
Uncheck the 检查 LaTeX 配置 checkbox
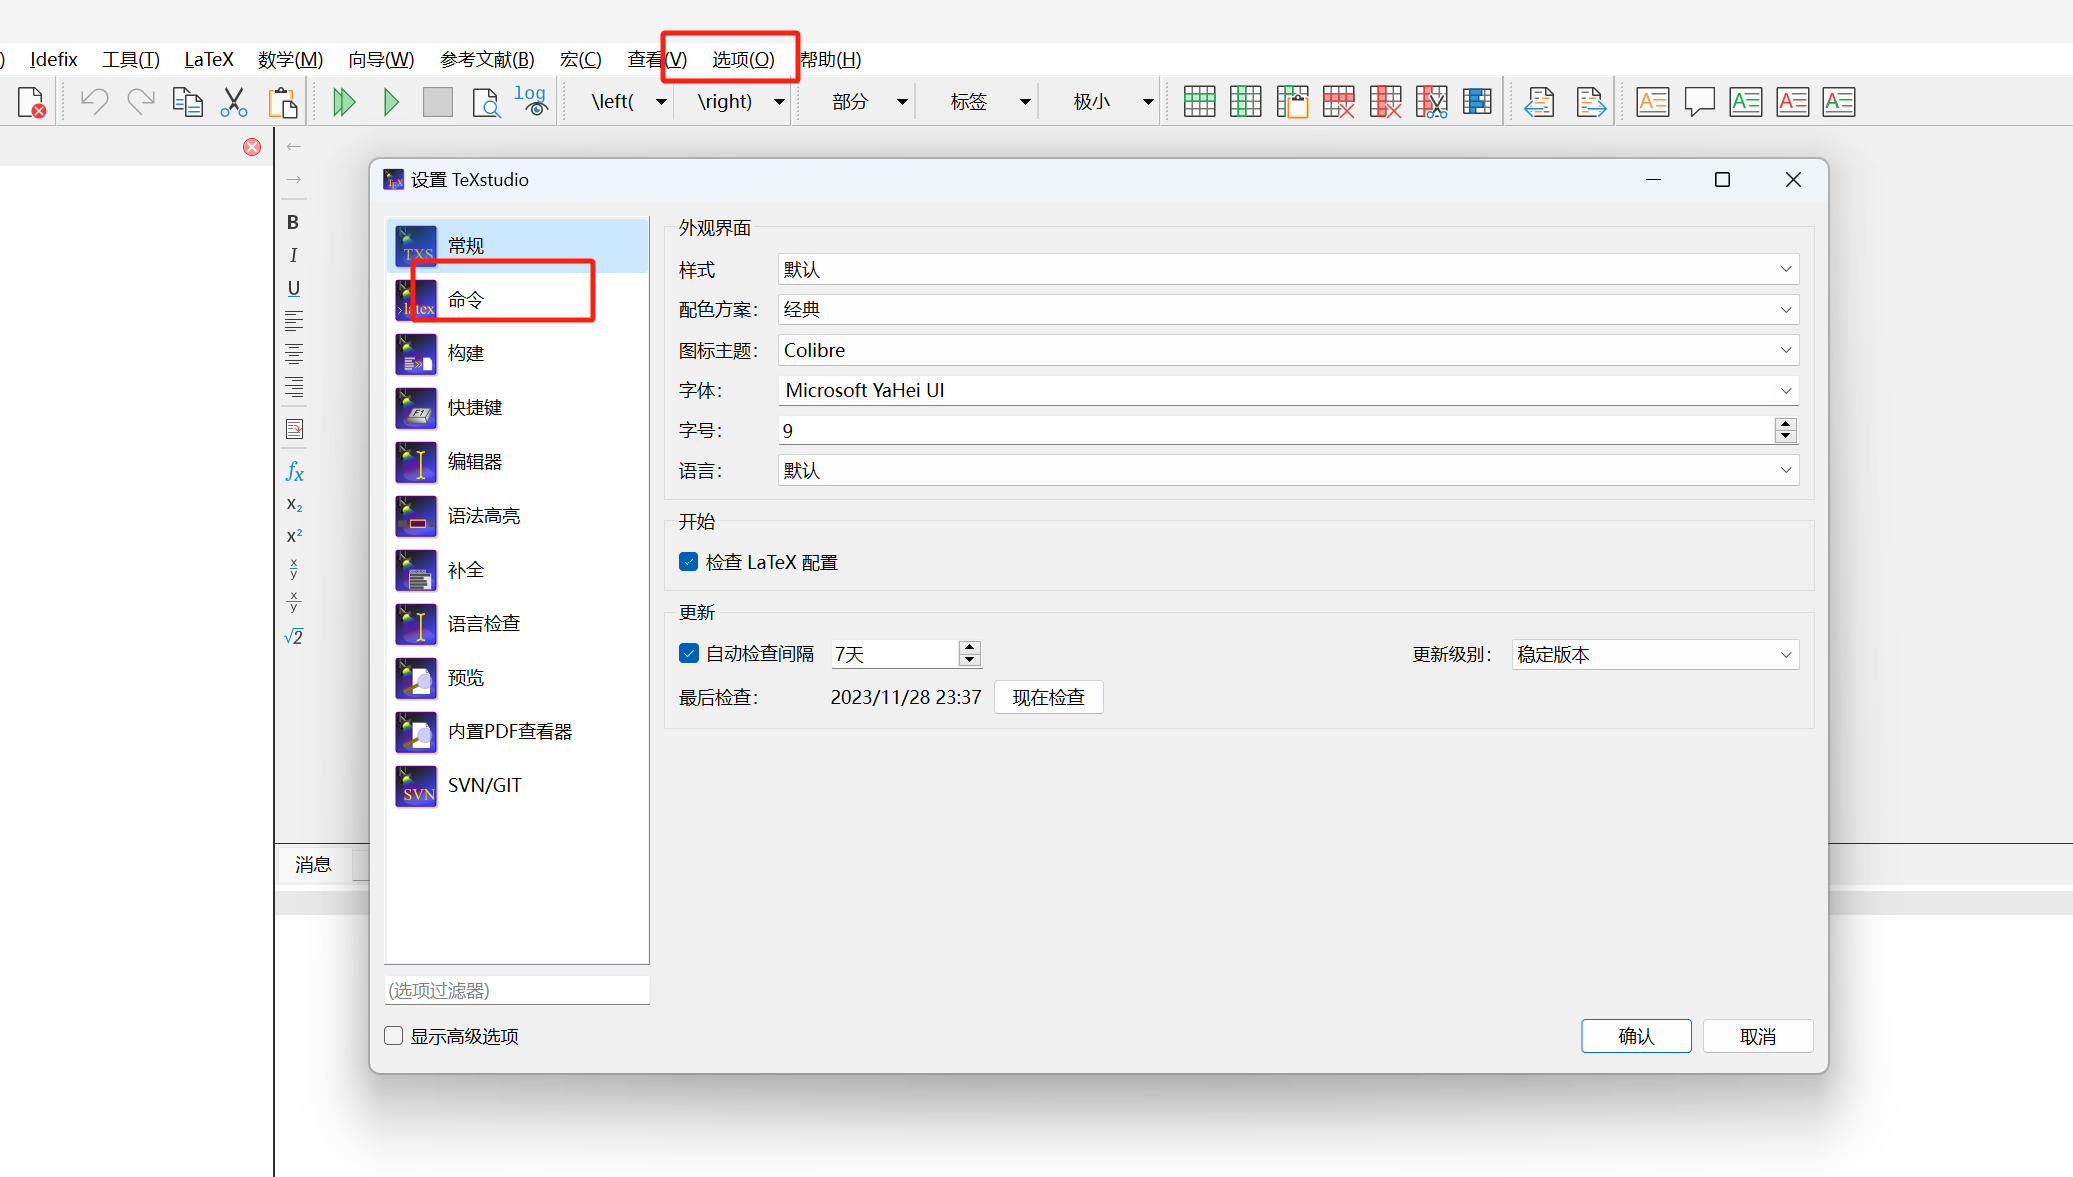[688, 562]
